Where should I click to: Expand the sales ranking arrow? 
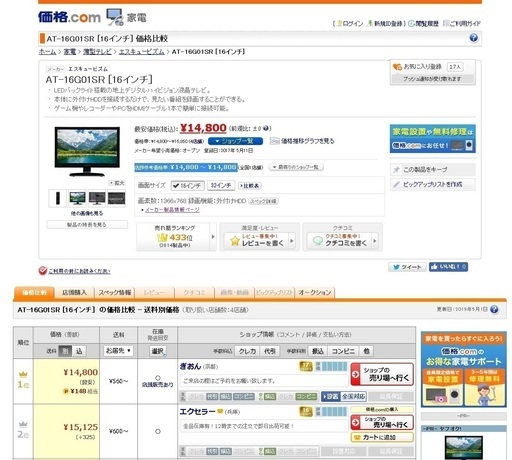pos(213,237)
